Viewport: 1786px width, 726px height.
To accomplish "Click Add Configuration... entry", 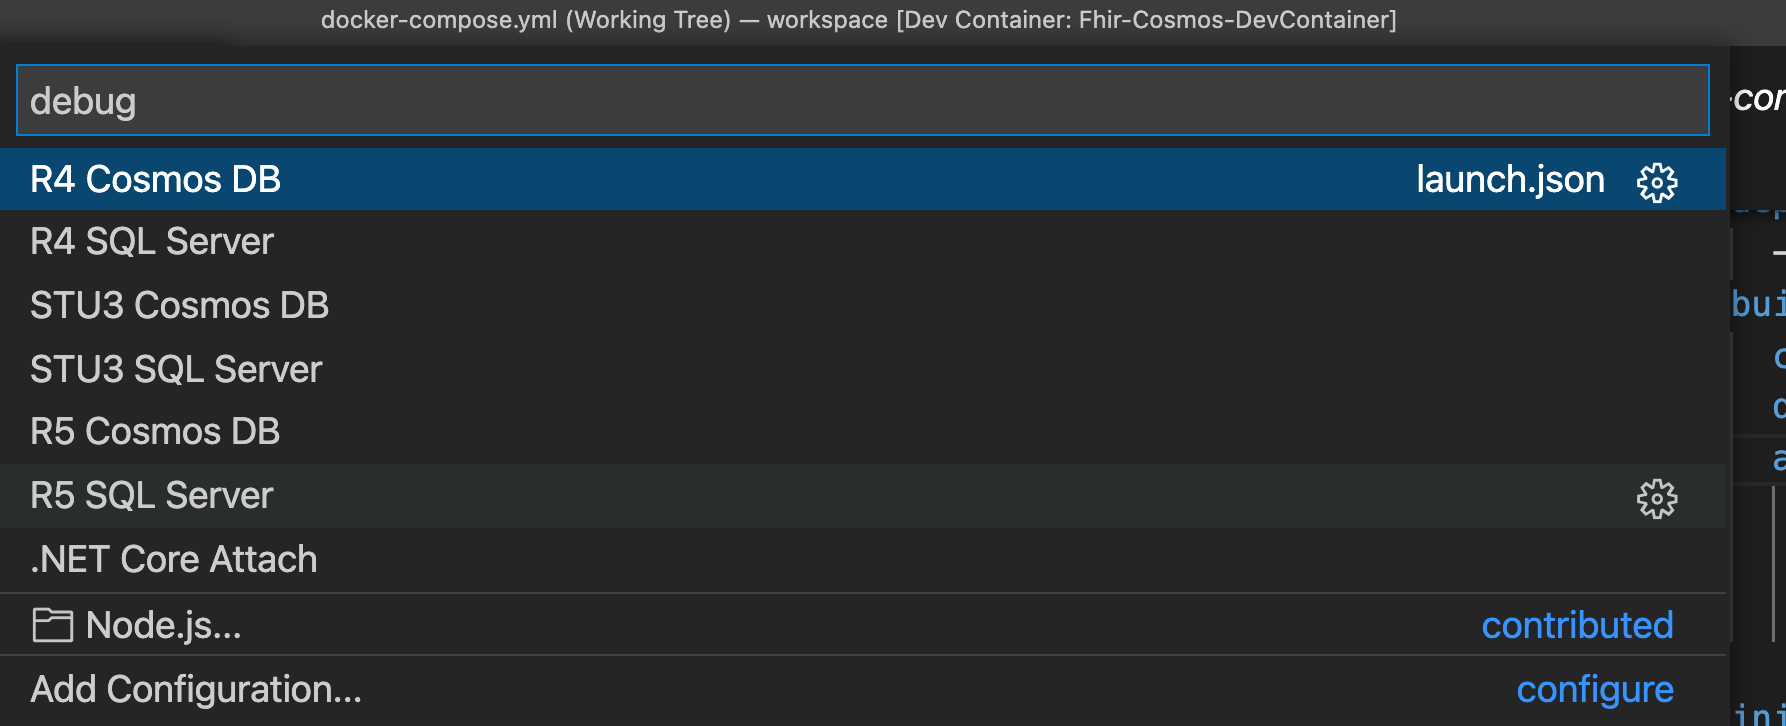I will tap(863, 690).
